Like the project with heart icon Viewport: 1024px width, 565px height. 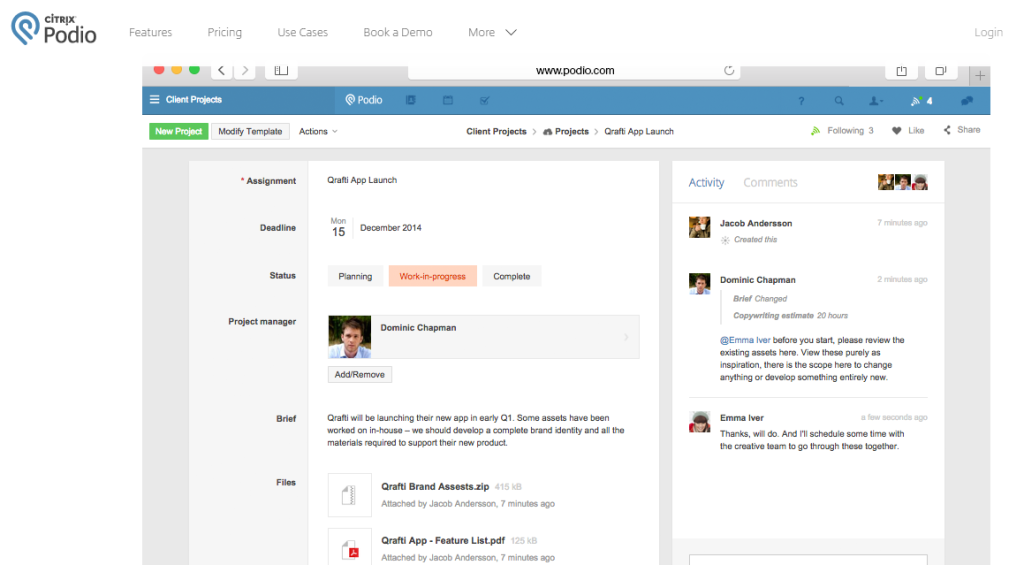point(908,131)
